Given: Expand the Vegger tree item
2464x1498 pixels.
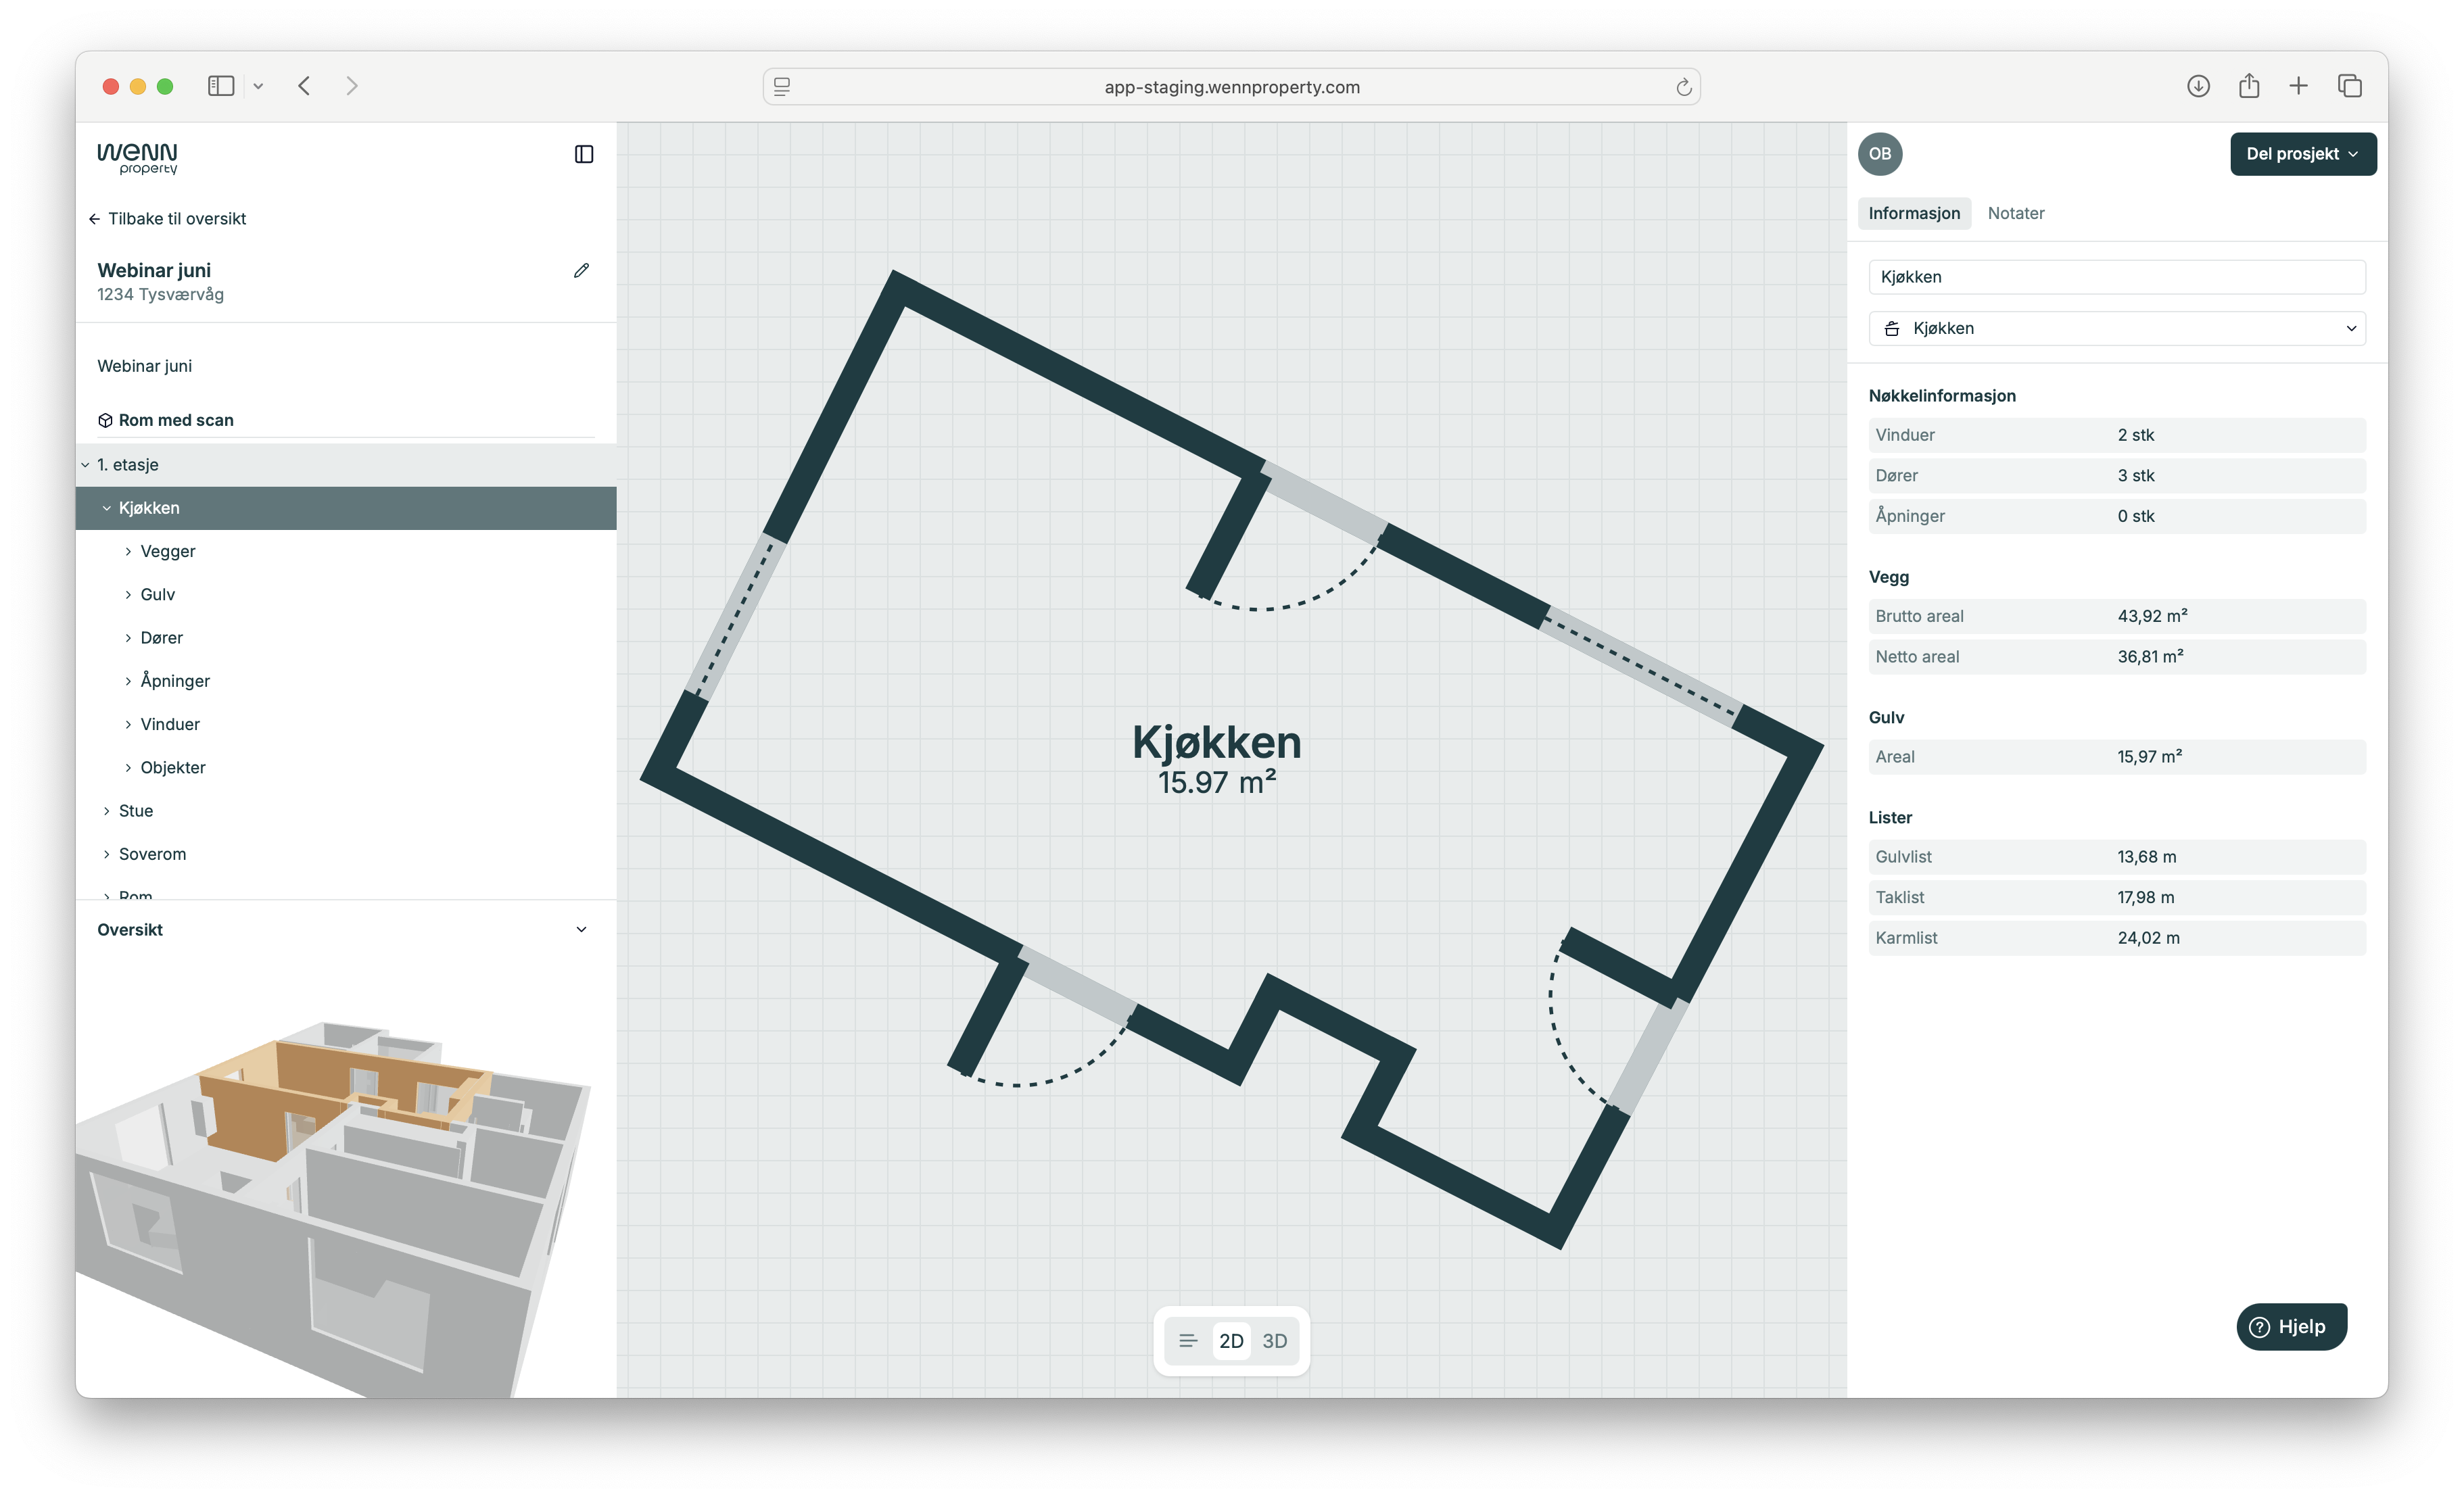Looking at the screenshot, I should [x=128, y=551].
